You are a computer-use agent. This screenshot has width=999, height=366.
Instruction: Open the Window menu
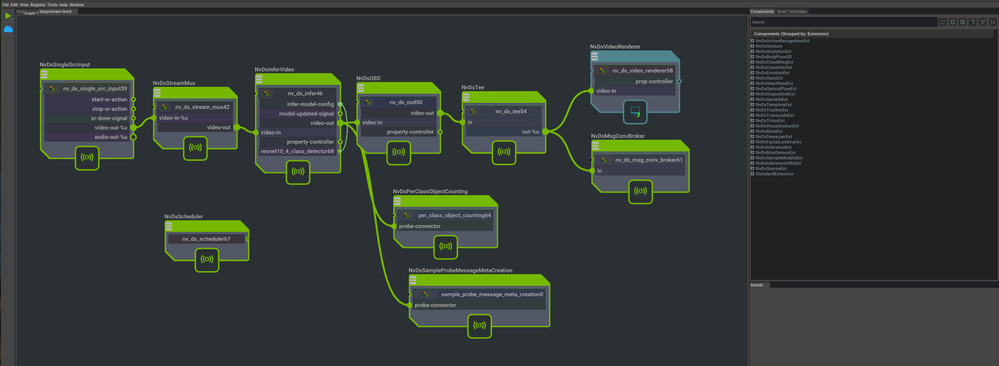coord(76,4)
